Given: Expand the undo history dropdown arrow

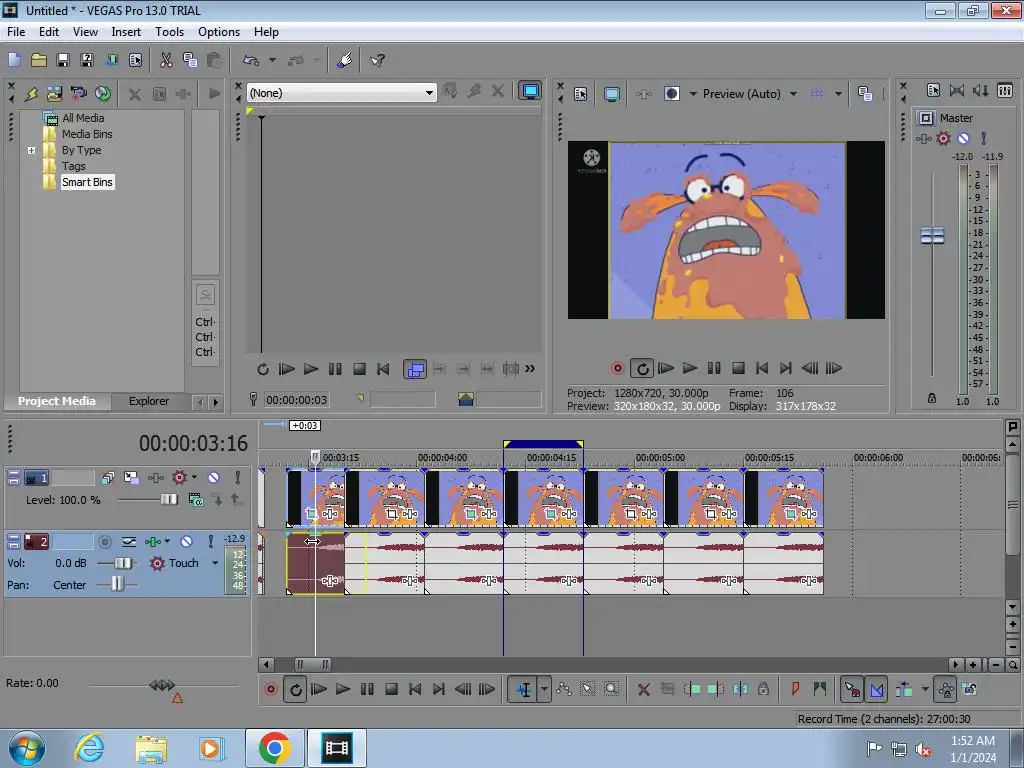Looking at the screenshot, I should click(x=272, y=60).
